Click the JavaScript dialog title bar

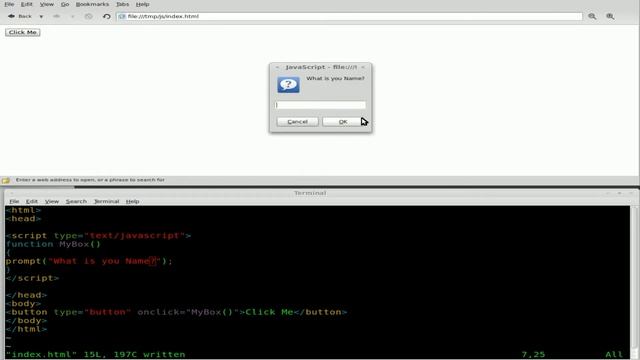[x=320, y=67]
